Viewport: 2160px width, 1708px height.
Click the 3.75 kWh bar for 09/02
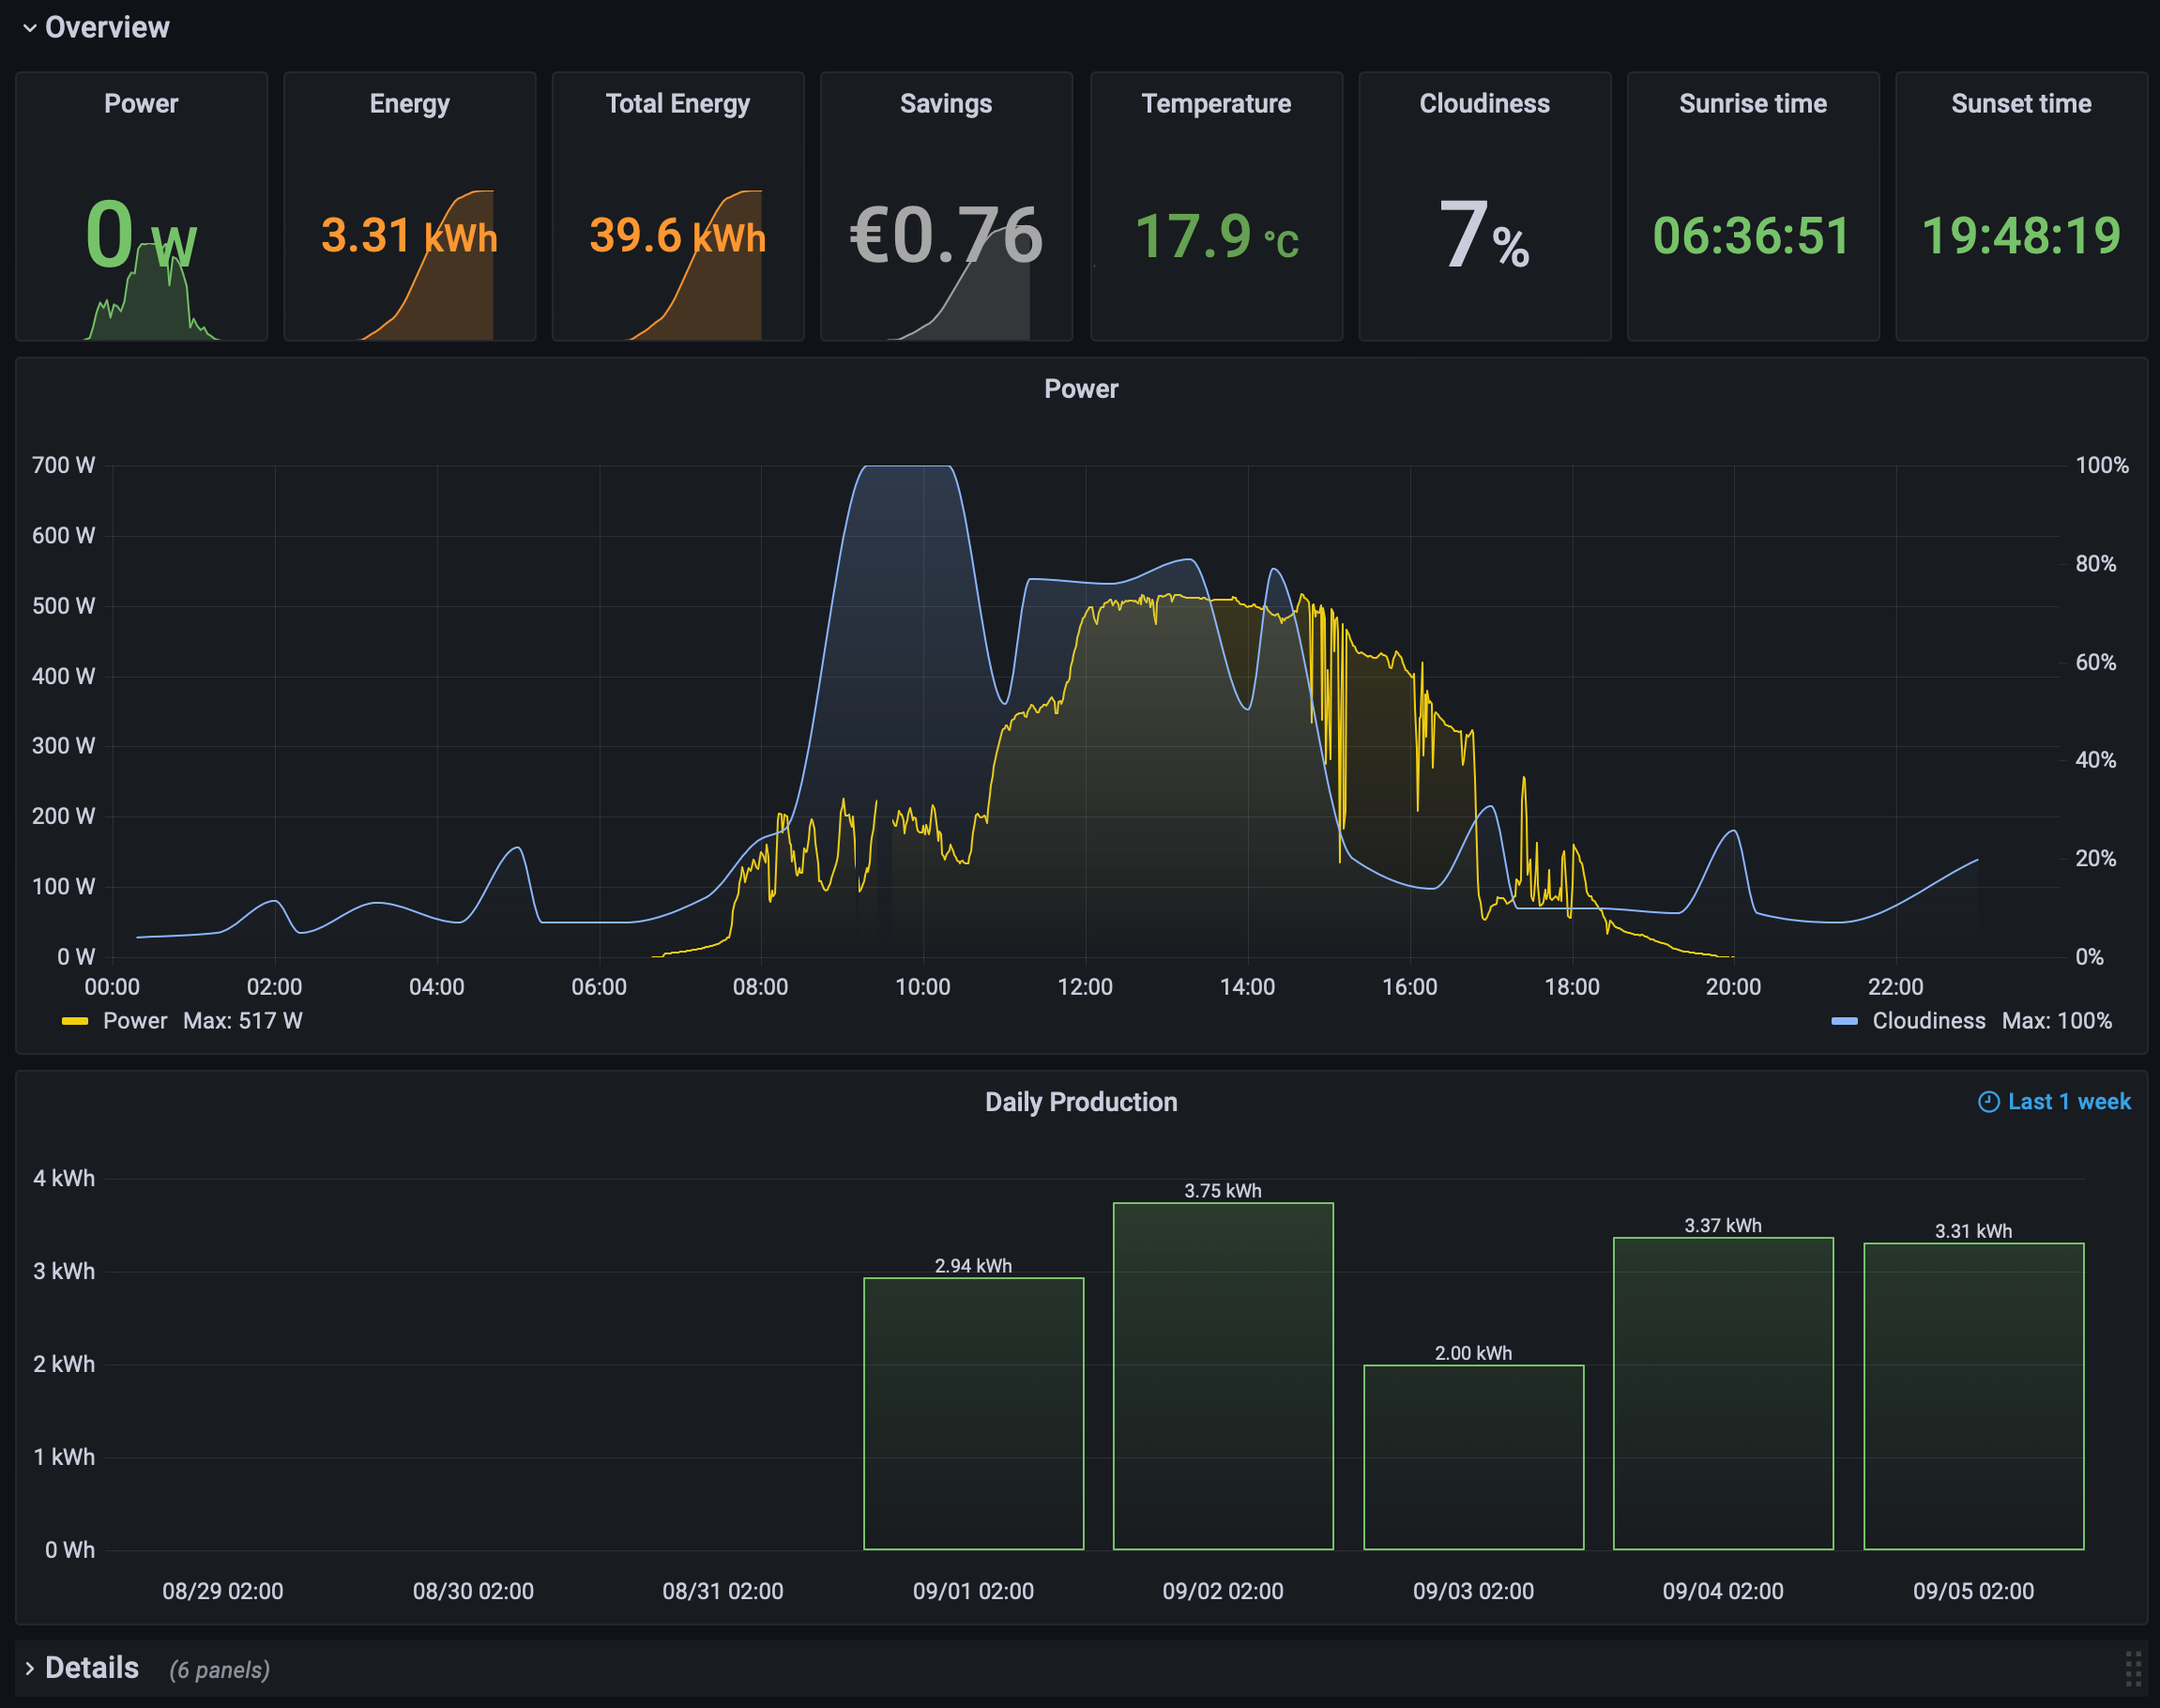pos(1222,1375)
